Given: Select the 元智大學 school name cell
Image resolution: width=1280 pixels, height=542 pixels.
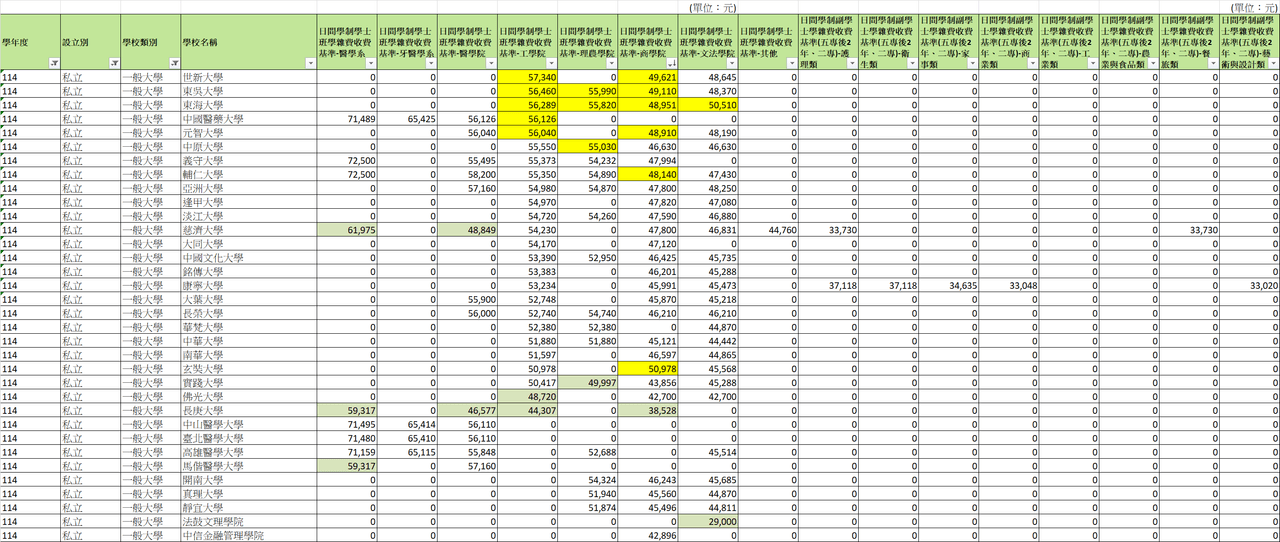Looking at the screenshot, I should pos(249,133).
